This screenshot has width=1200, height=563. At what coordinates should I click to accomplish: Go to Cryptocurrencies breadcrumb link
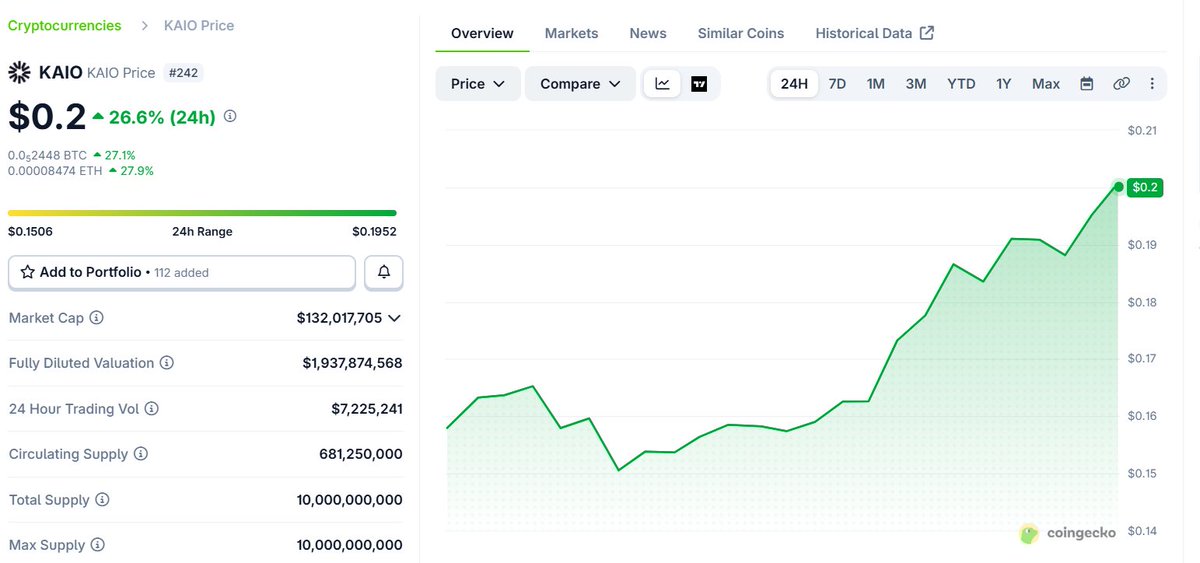[x=65, y=25]
